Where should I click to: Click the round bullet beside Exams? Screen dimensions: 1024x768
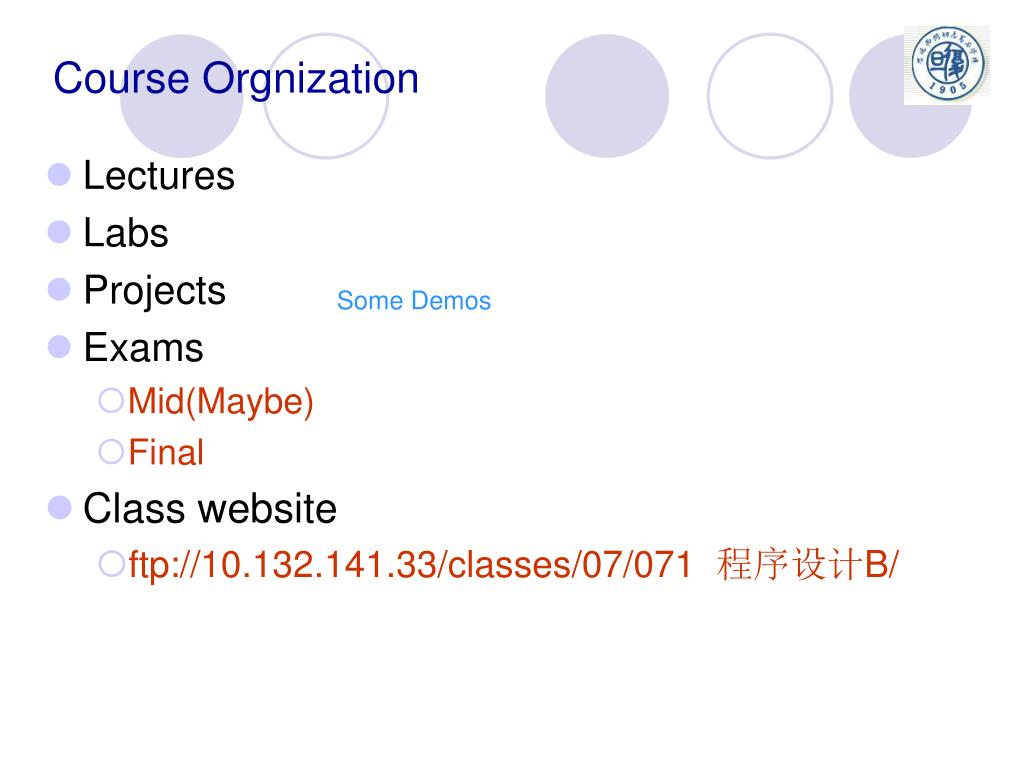pos(59,347)
